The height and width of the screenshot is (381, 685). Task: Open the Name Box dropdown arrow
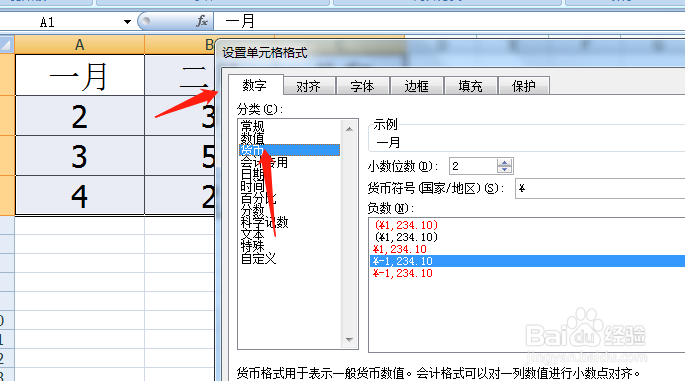pyautogui.click(x=127, y=22)
